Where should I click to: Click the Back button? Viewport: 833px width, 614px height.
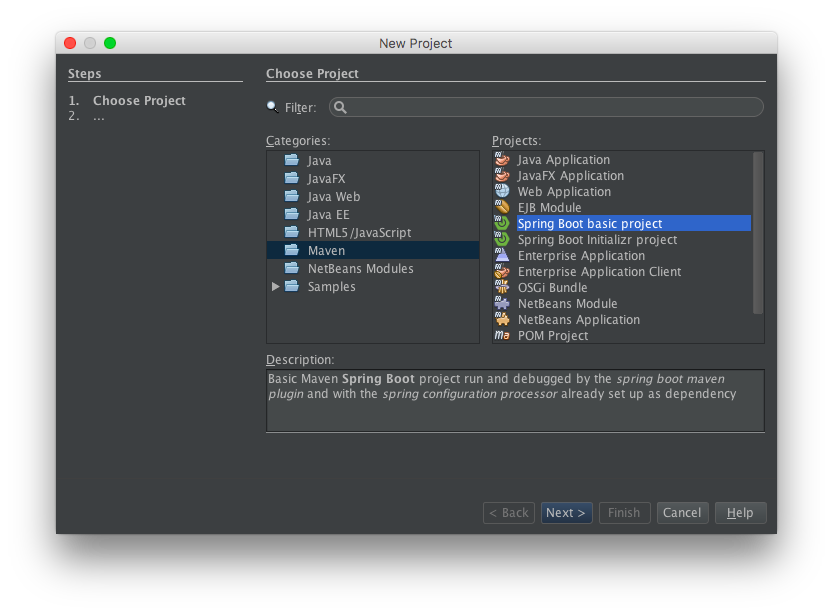point(508,513)
